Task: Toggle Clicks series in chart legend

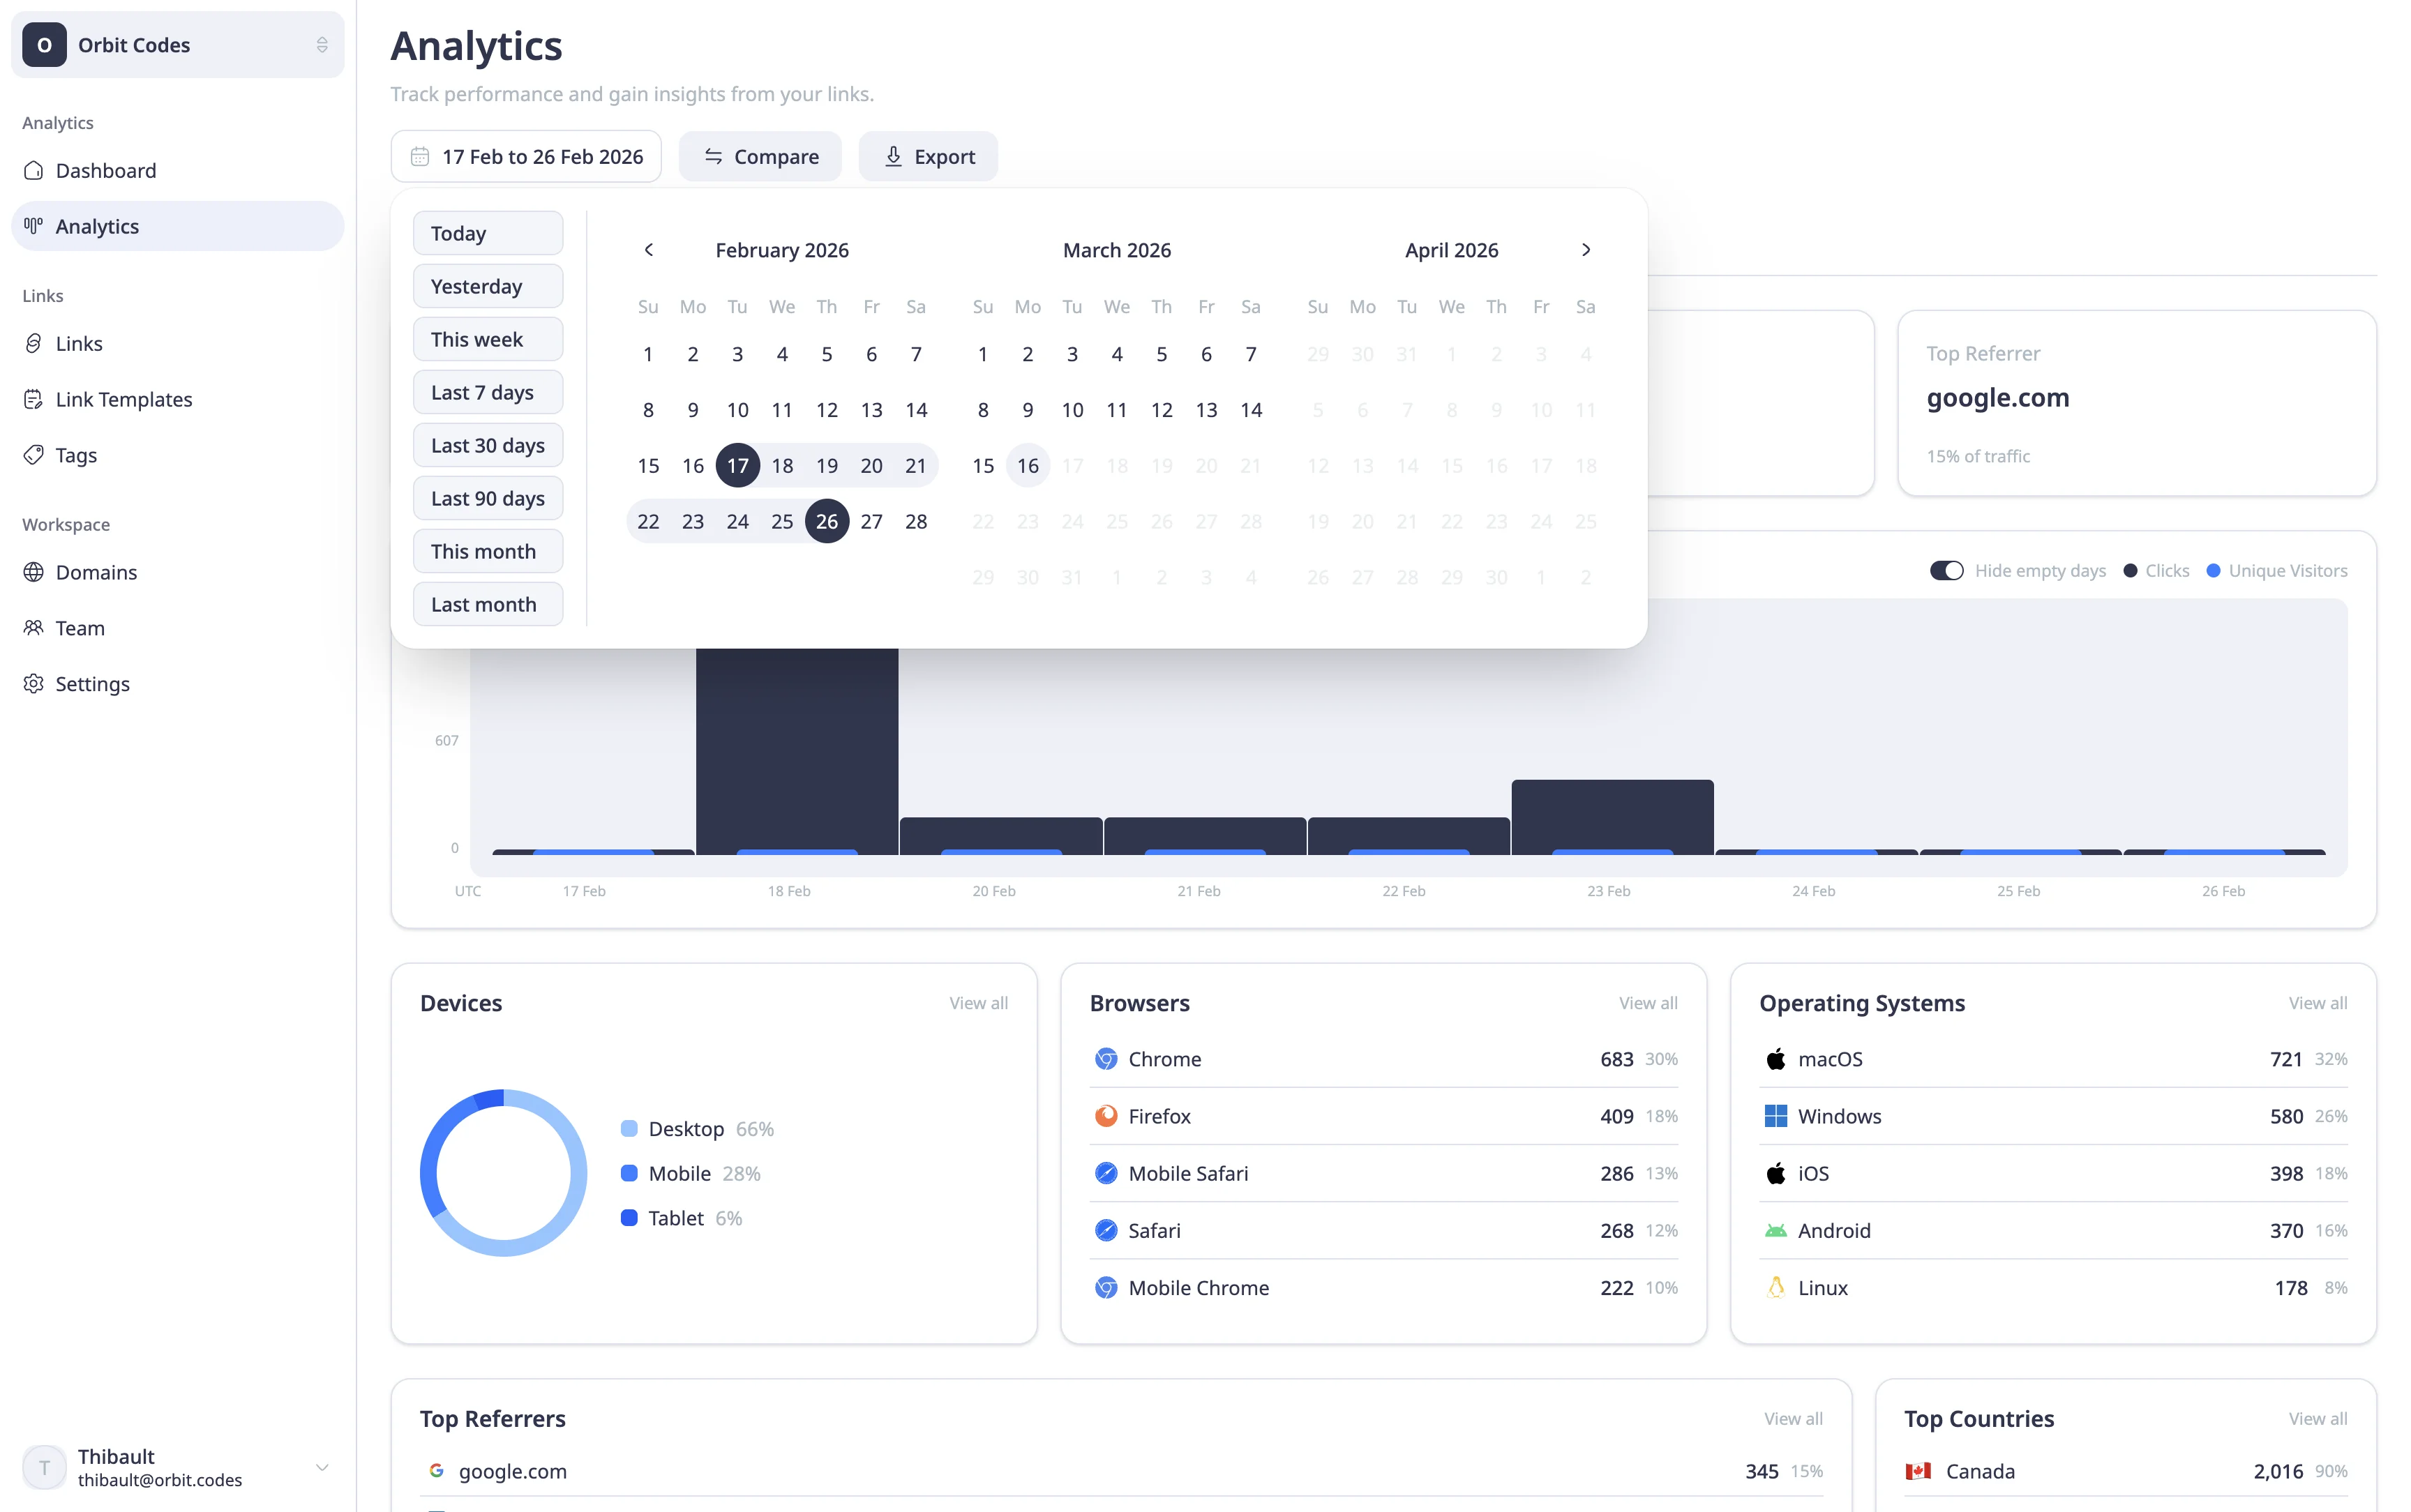Action: click(2156, 571)
